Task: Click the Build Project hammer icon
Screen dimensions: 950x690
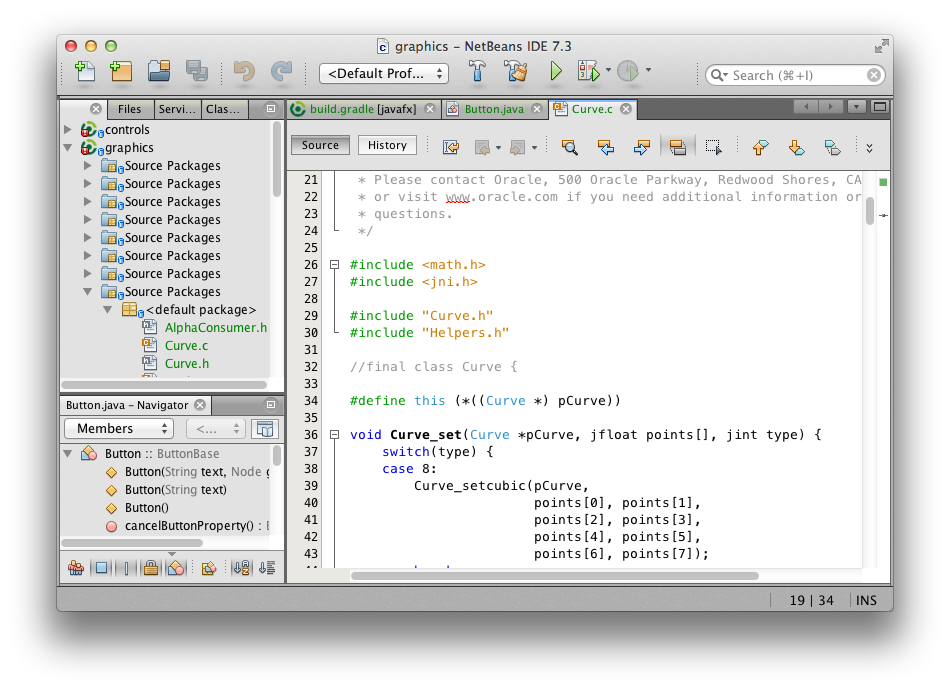Action: (x=478, y=72)
